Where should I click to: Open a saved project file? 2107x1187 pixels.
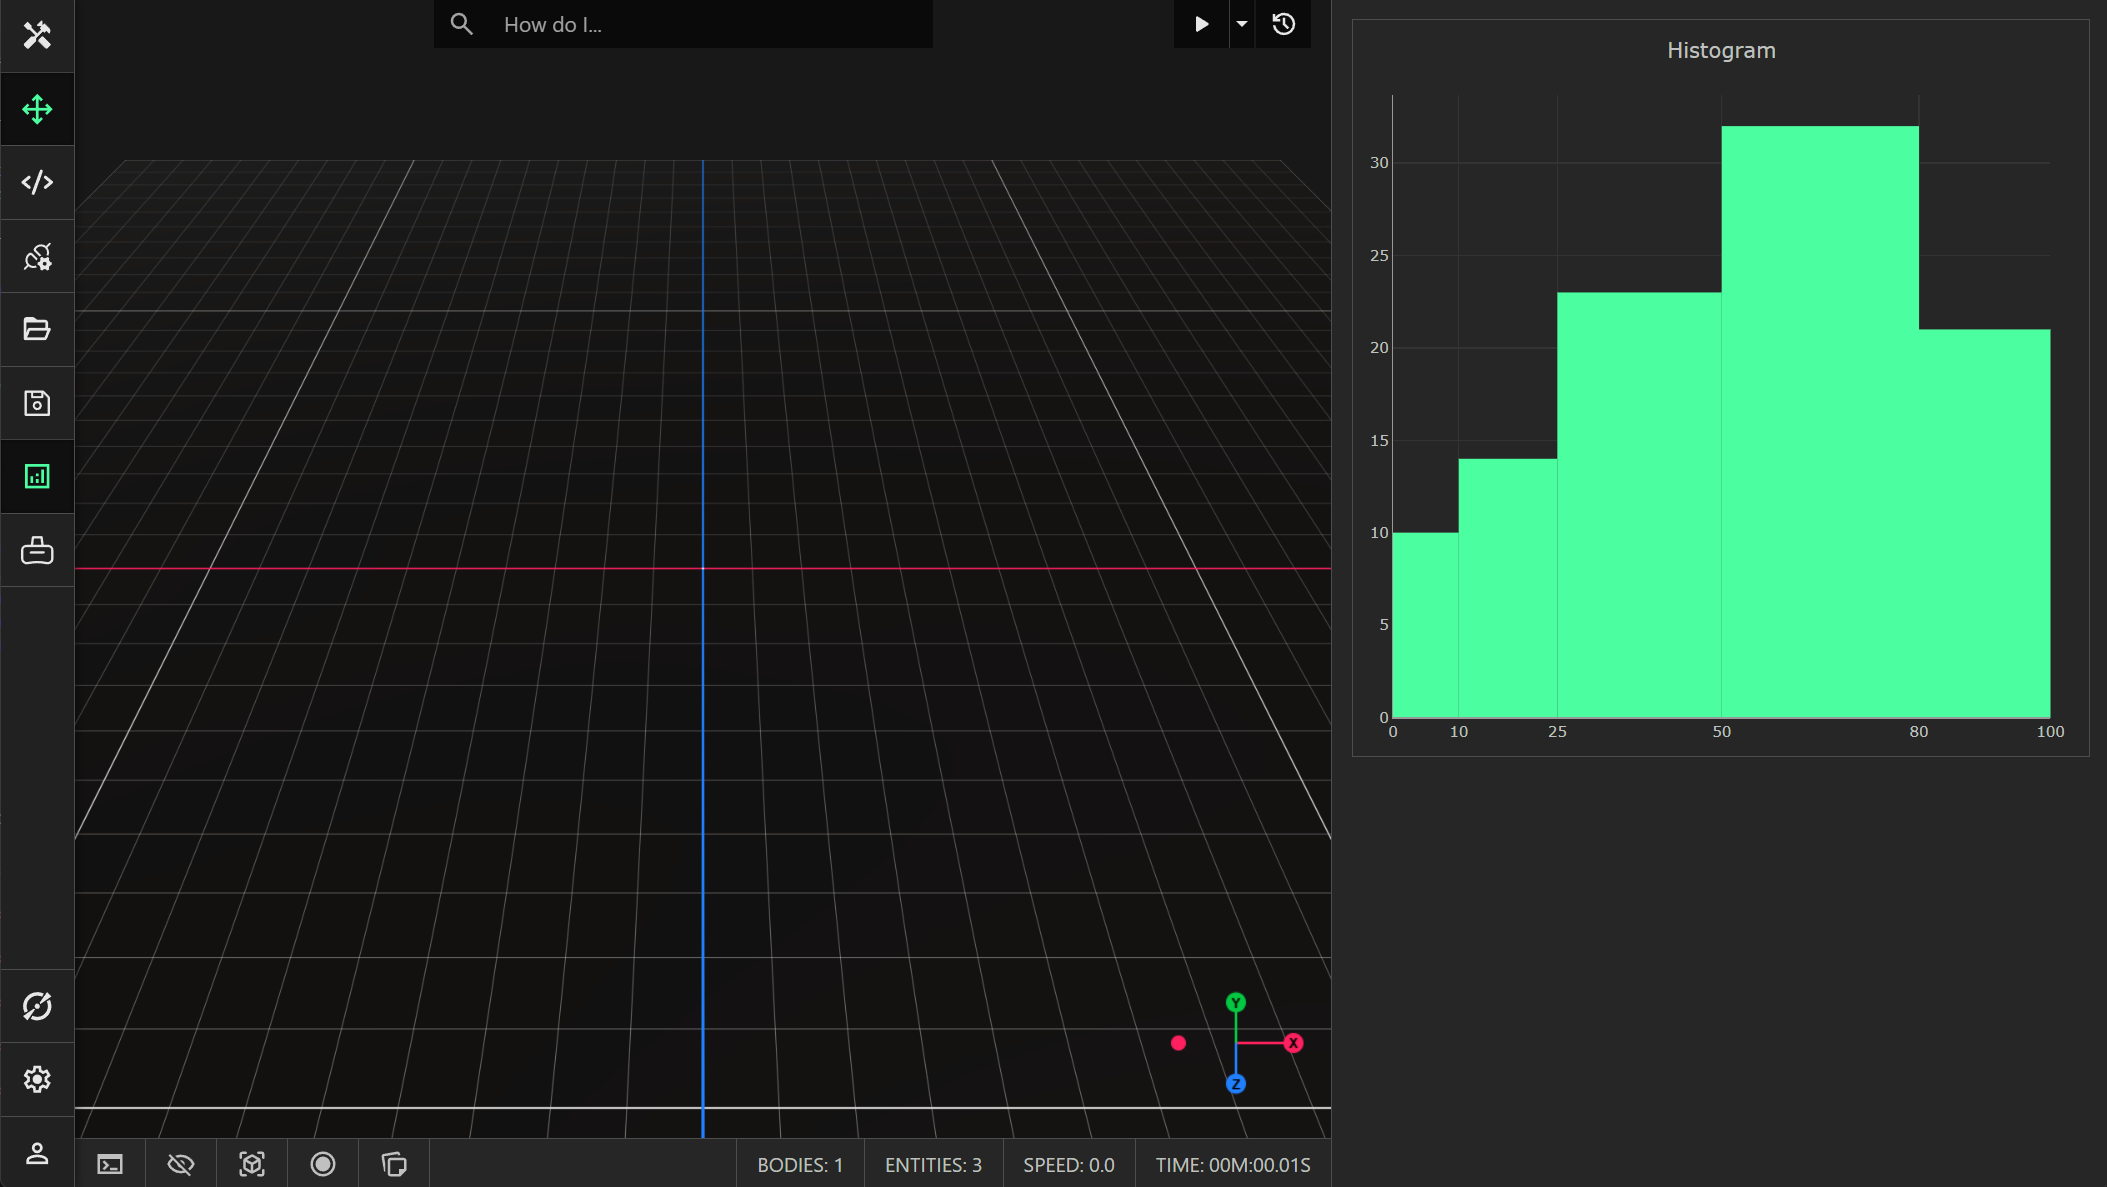[37, 329]
